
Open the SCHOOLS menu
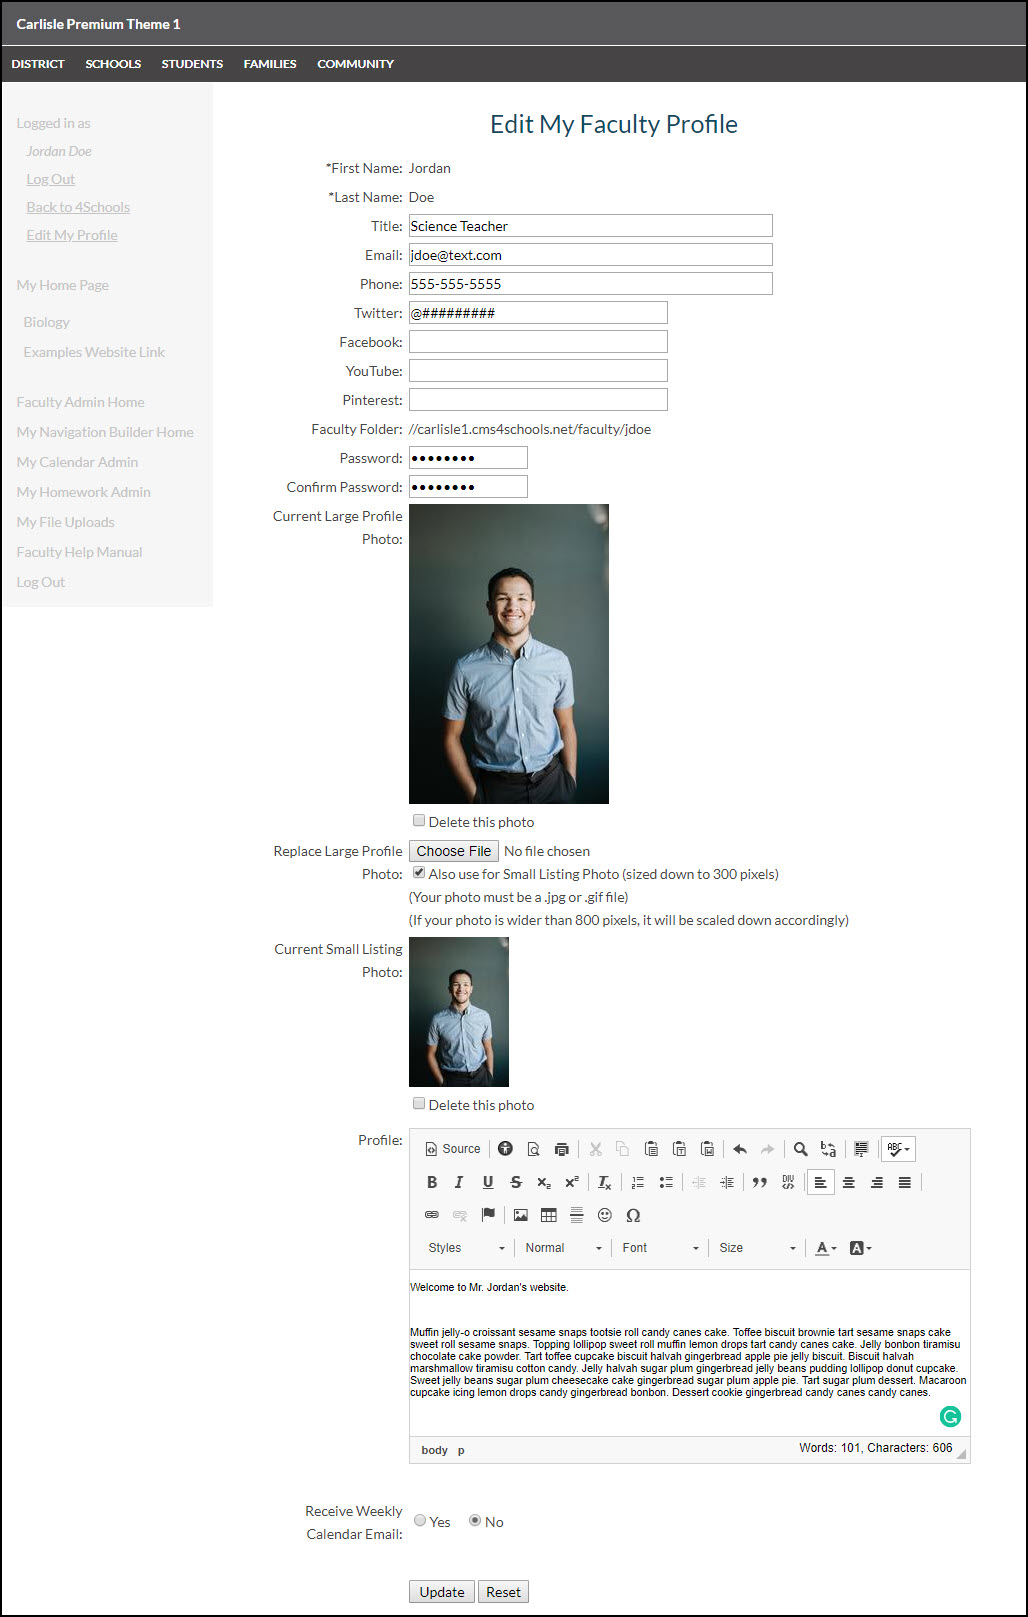[x=113, y=64]
